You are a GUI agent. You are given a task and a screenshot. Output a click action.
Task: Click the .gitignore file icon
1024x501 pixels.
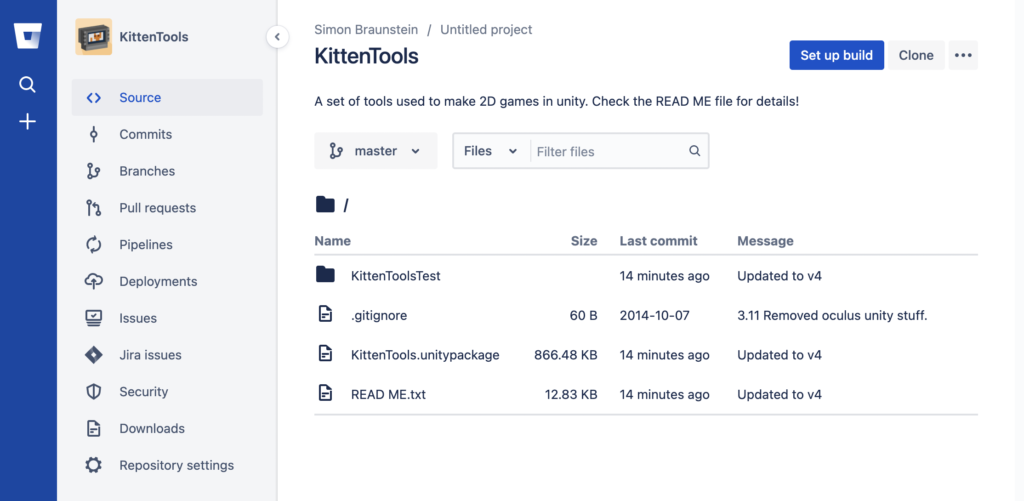[325, 315]
